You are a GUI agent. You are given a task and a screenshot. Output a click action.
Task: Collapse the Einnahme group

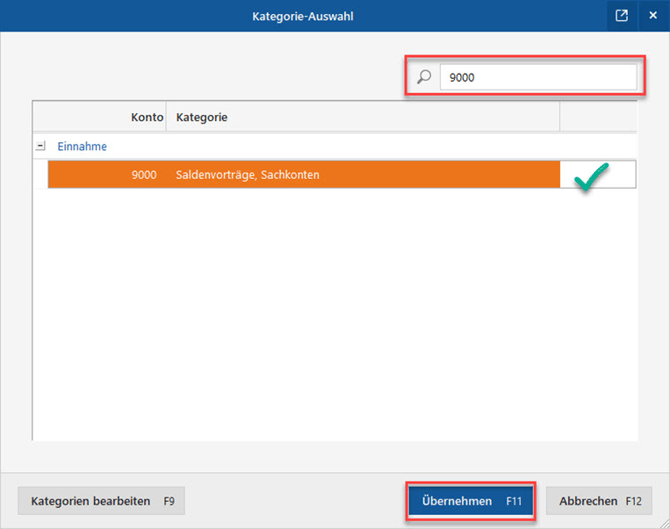click(41, 146)
